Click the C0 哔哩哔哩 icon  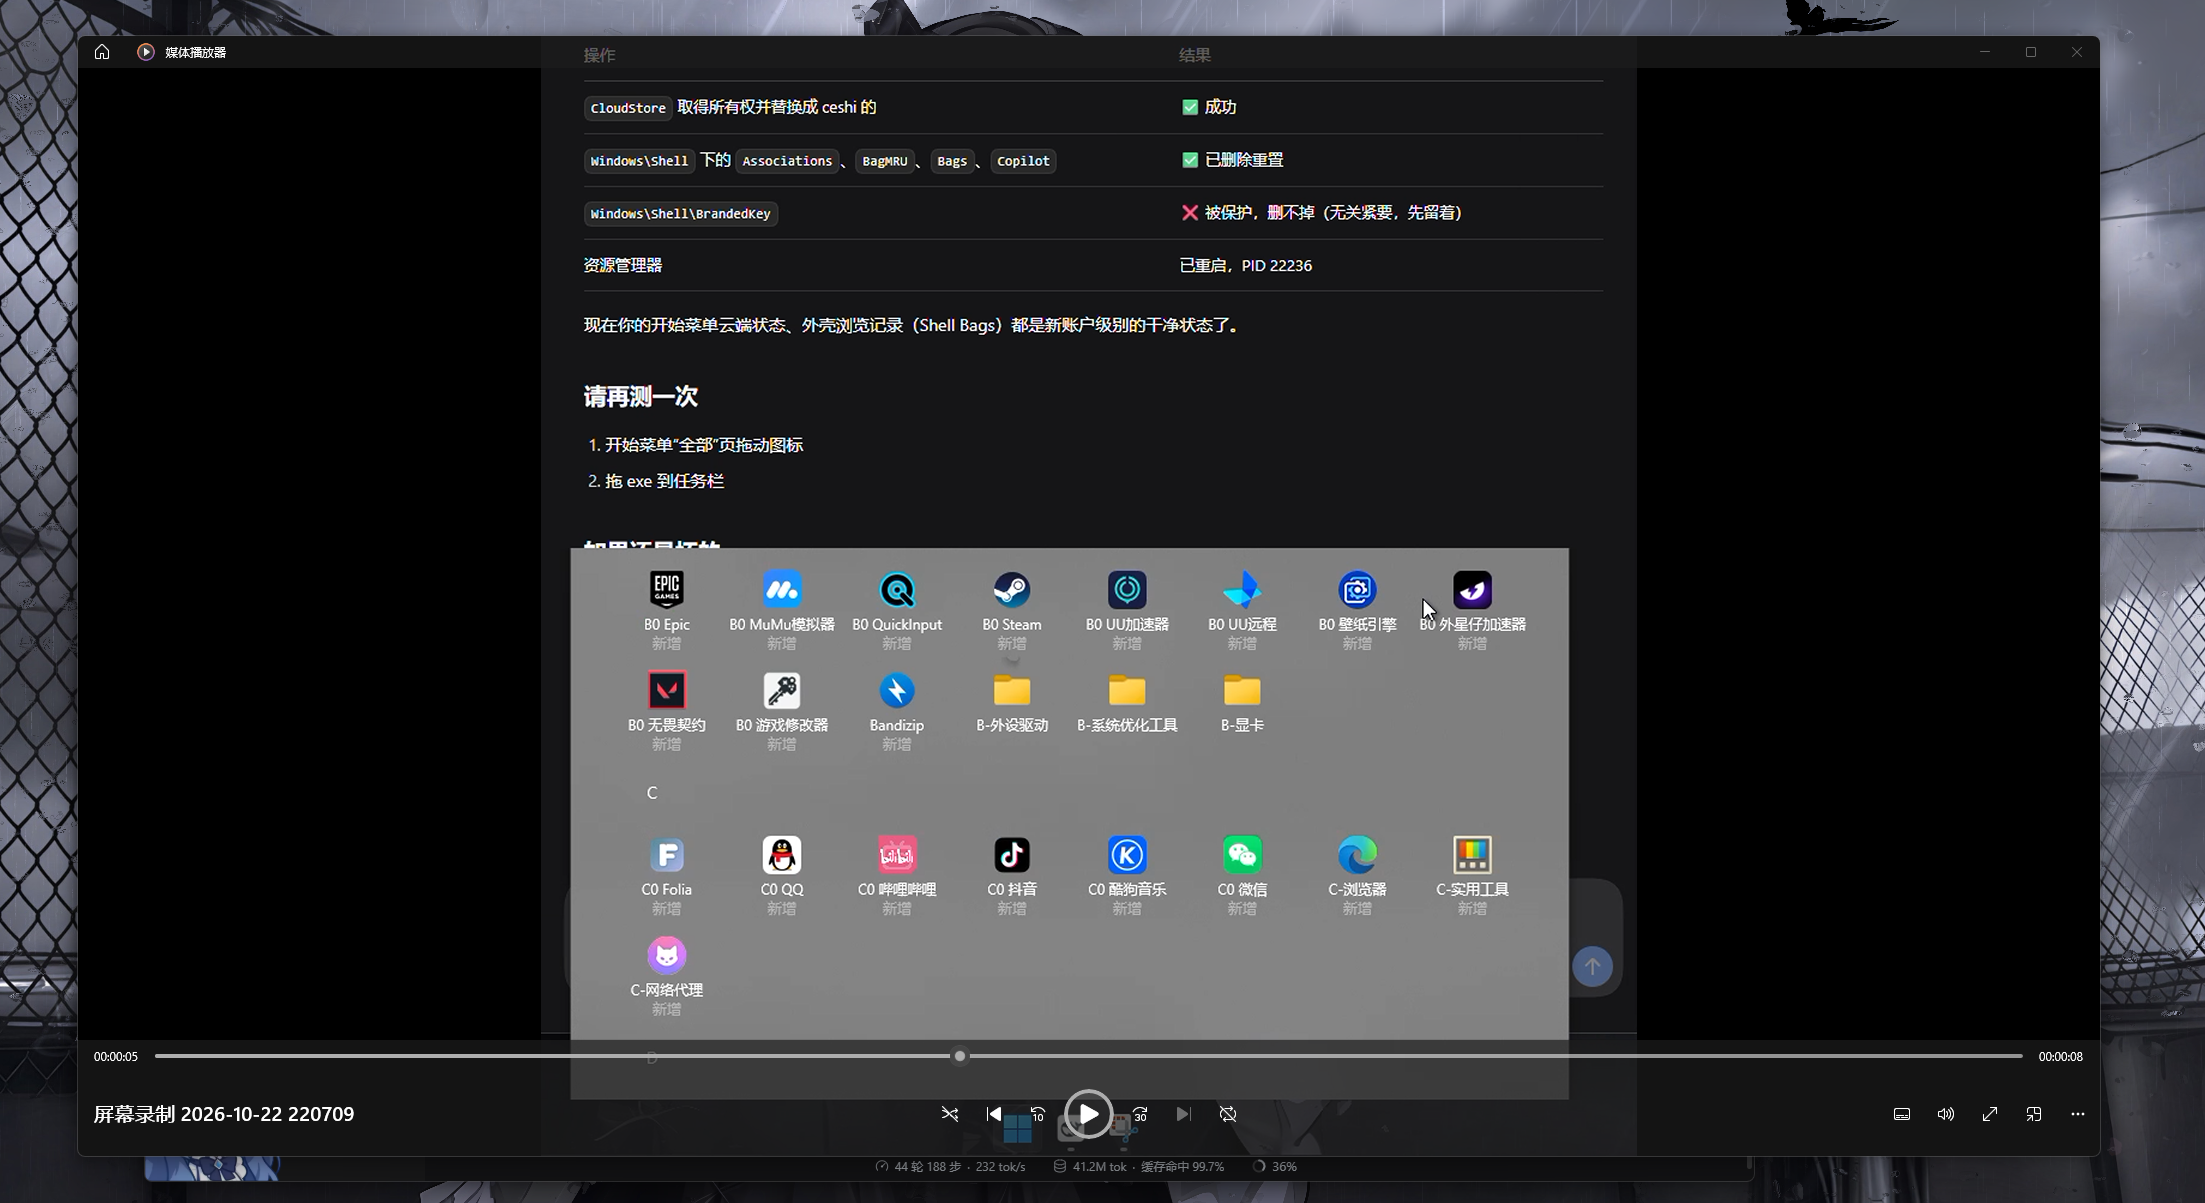point(897,855)
